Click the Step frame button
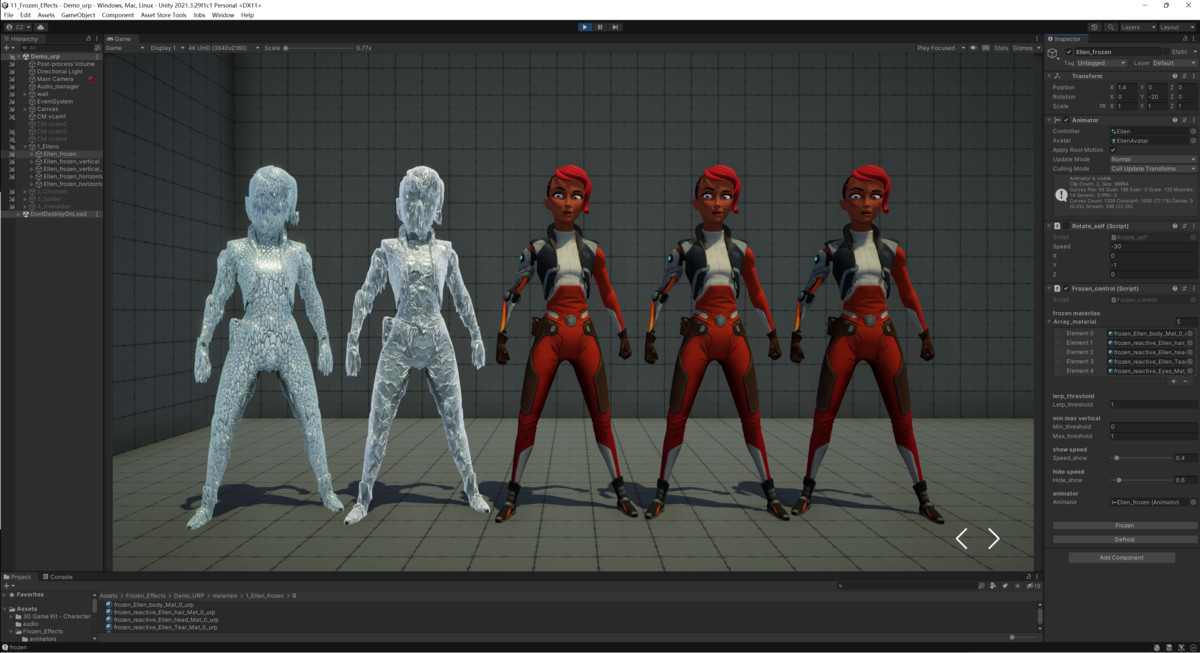Screen dimensions: 1200x653 [x=615, y=27]
